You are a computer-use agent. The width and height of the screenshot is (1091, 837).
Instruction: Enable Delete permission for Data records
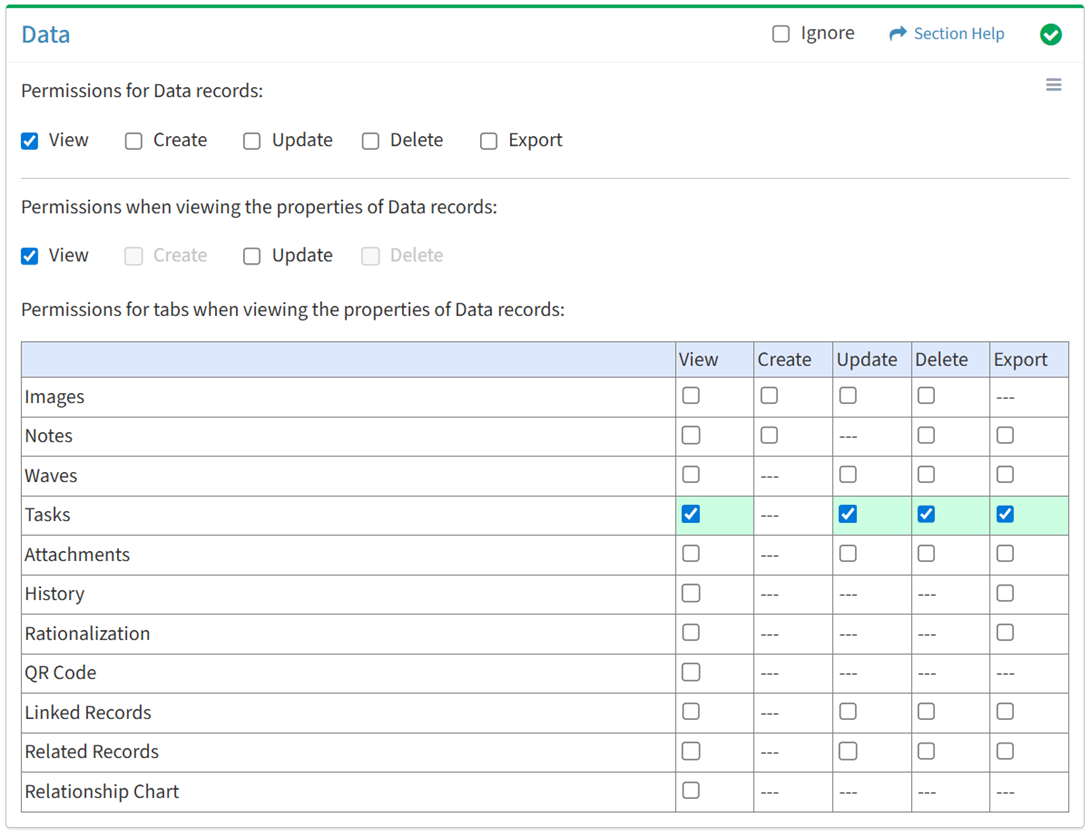click(x=371, y=141)
